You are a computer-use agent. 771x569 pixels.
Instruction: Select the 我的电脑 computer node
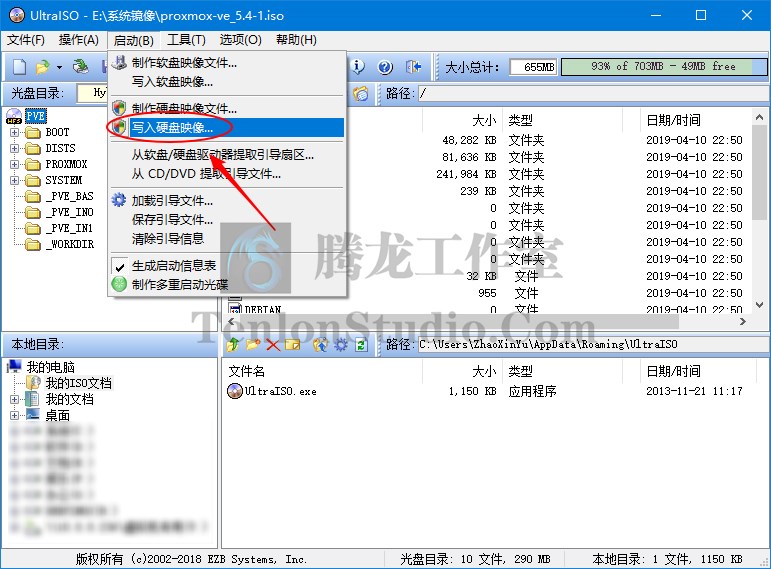coord(50,367)
